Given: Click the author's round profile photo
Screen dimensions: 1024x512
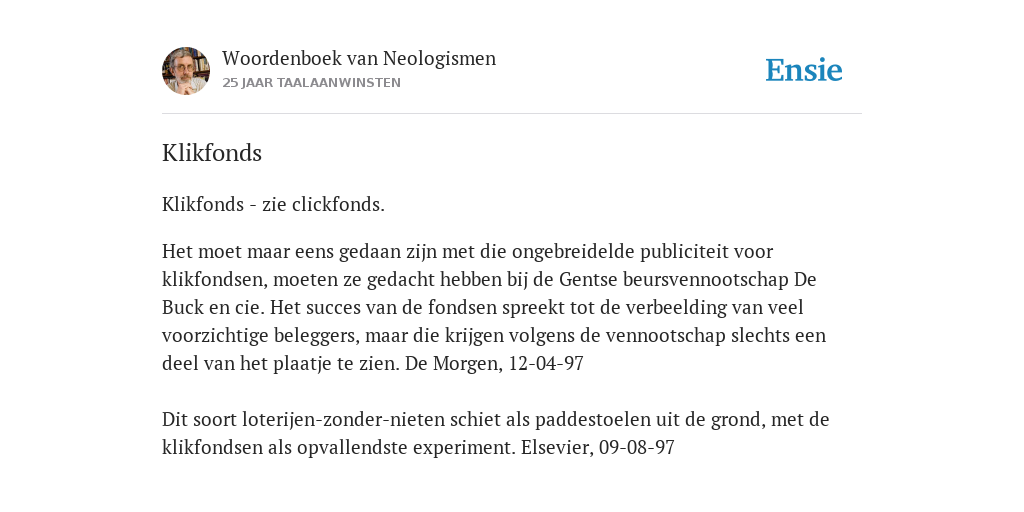Looking at the screenshot, I should (186, 71).
